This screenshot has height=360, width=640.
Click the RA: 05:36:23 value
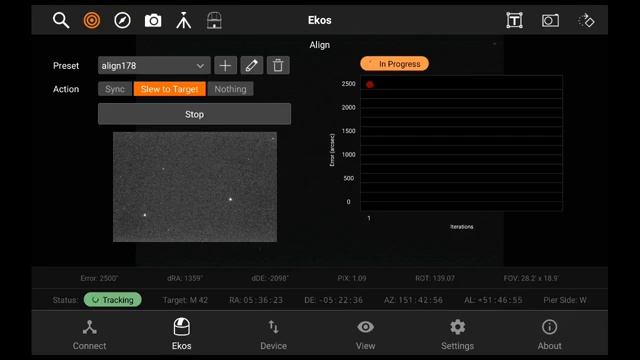pyautogui.click(x=256, y=300)
